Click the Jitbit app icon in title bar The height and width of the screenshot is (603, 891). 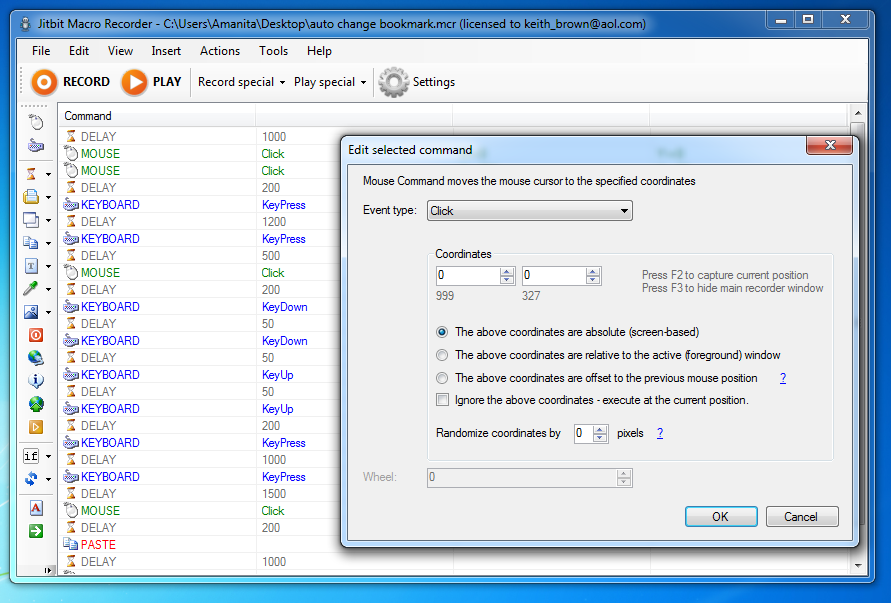[25, 24]
